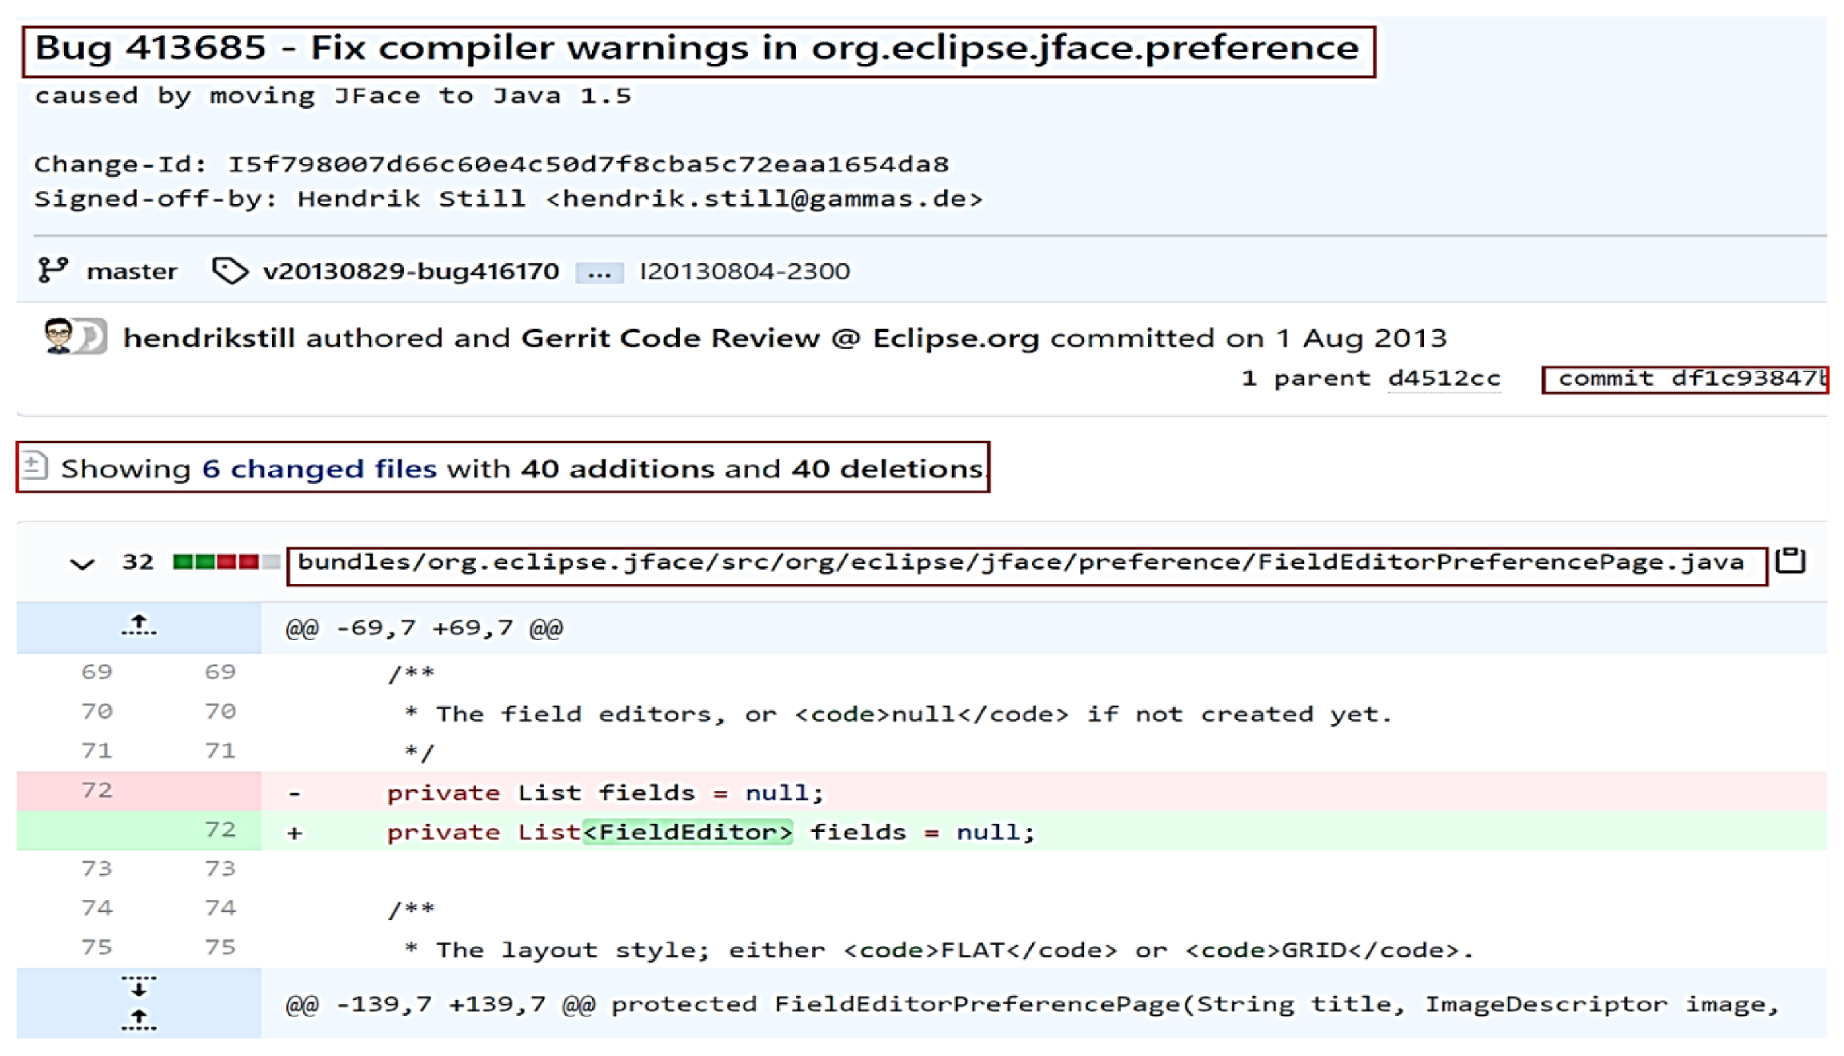Expand the hidden tags ellipsis button
Viewport: 1844px width, 1056px height.
point(599,272)
